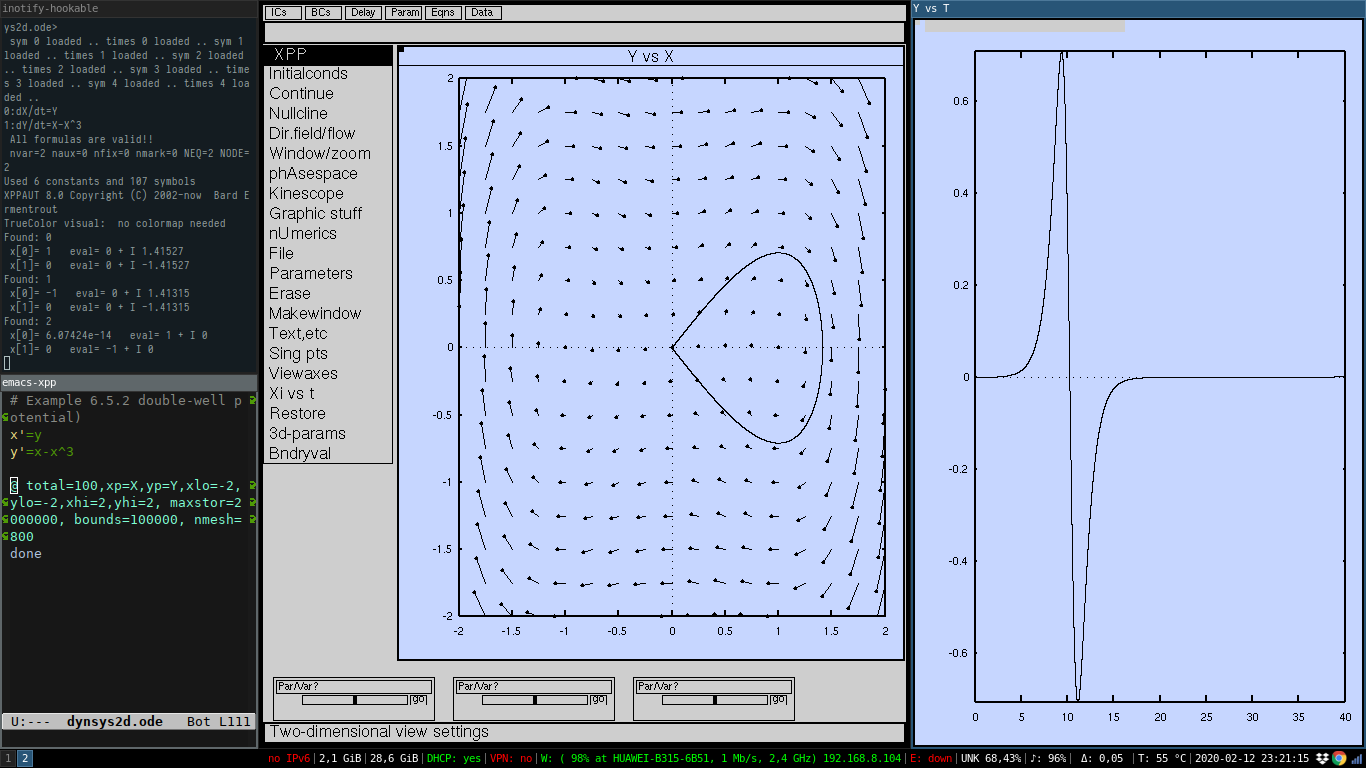Click the middle Par/Var? name field
The width and height of the screenshot is (1366, 768).
pos(534,686)
